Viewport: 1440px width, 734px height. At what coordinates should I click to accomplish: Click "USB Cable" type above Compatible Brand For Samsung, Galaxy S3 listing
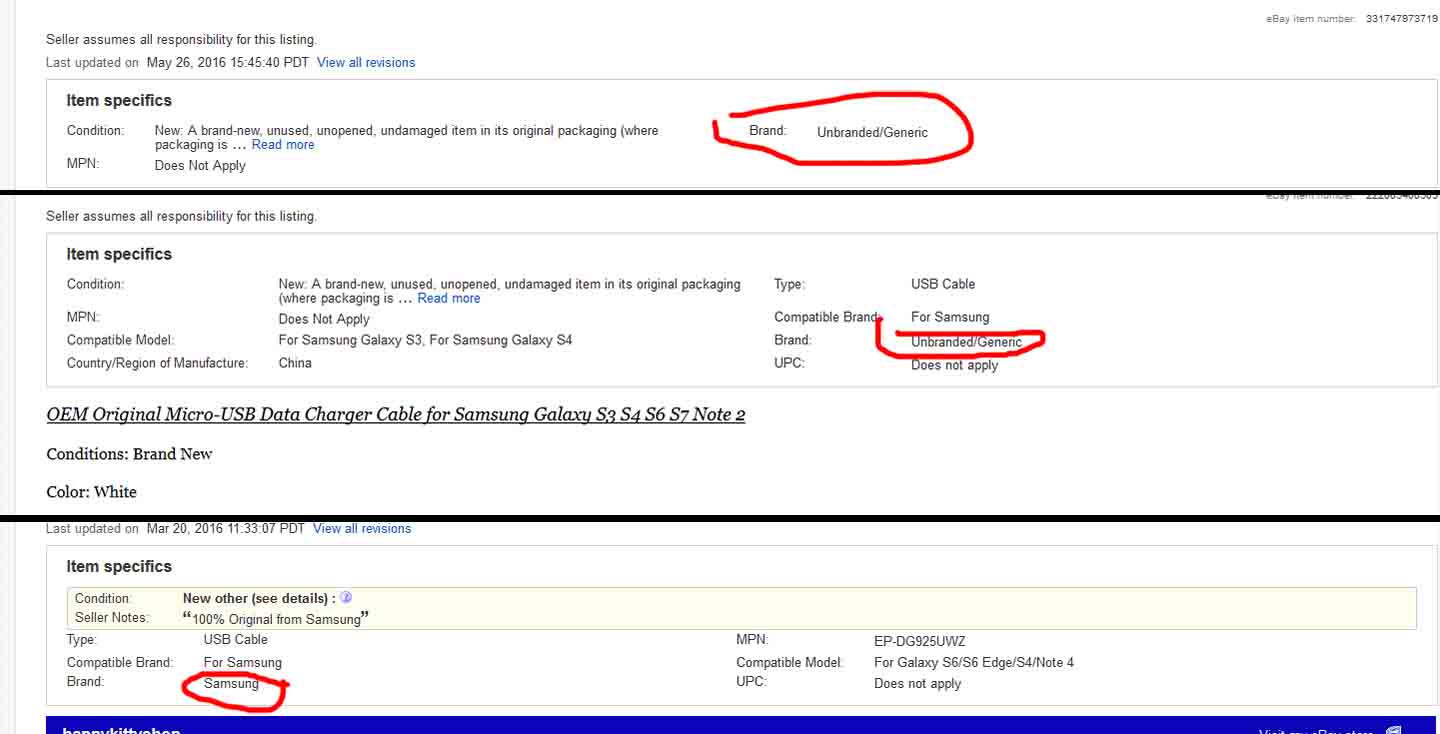943,284
